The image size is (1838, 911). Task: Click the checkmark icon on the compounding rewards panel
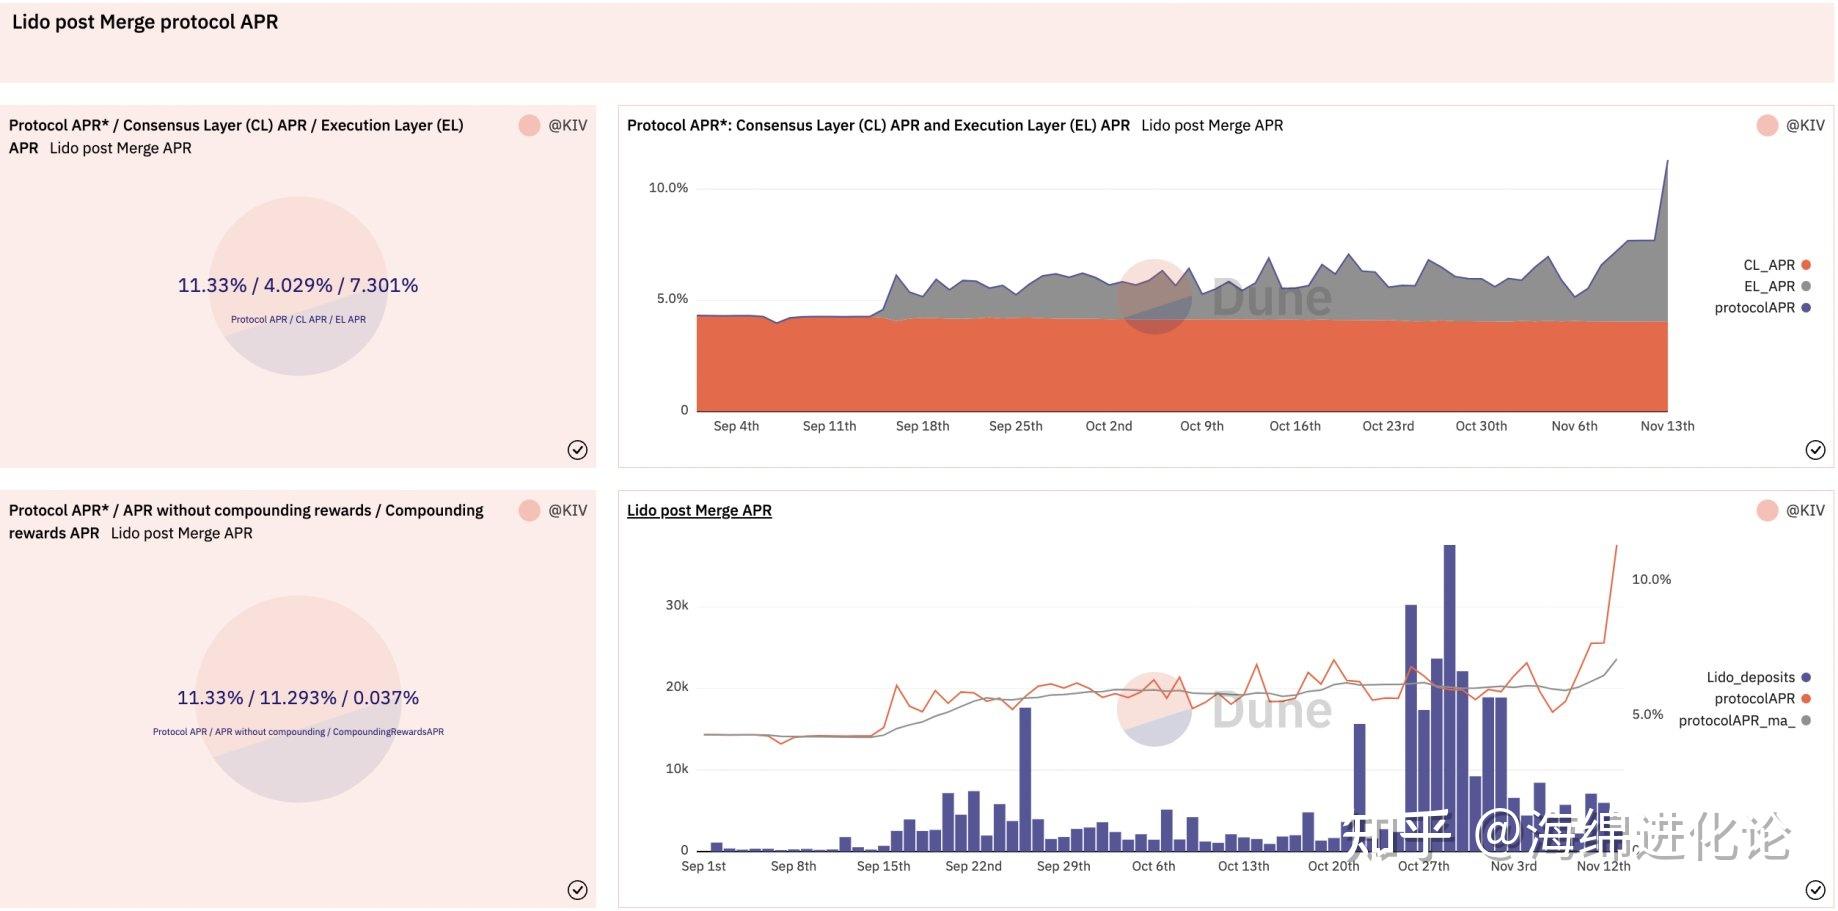point(577,890)
